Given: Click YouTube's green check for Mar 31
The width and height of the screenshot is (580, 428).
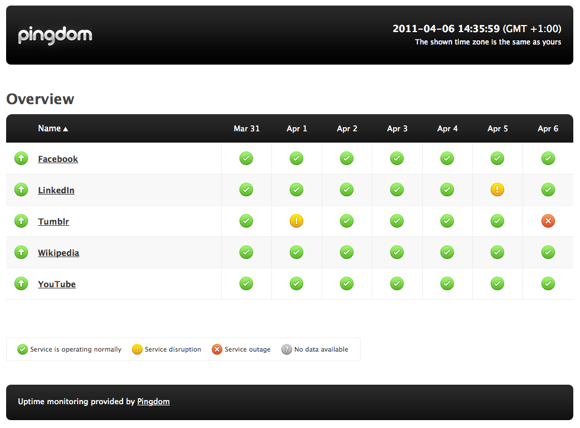Looking at the screenshot, I should click(x=246, y=284).
